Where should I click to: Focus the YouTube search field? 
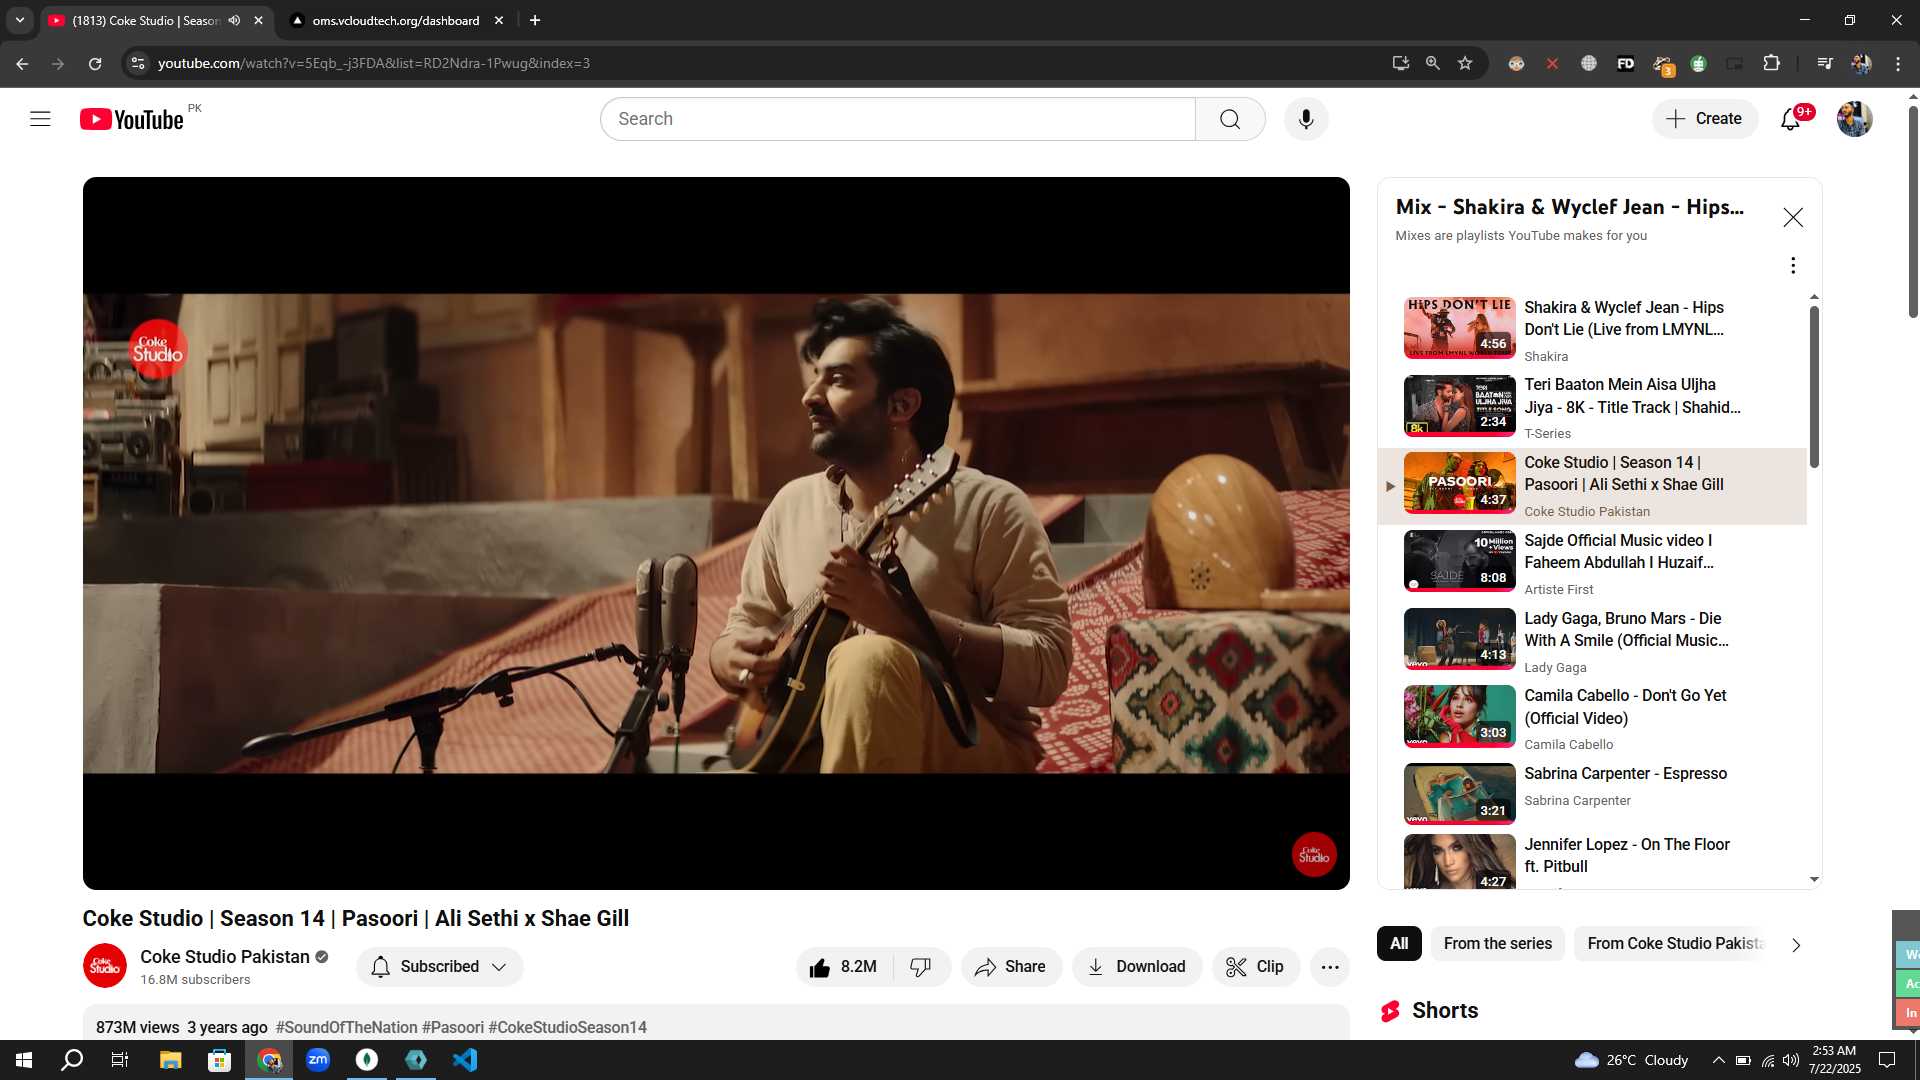(898, 119)
